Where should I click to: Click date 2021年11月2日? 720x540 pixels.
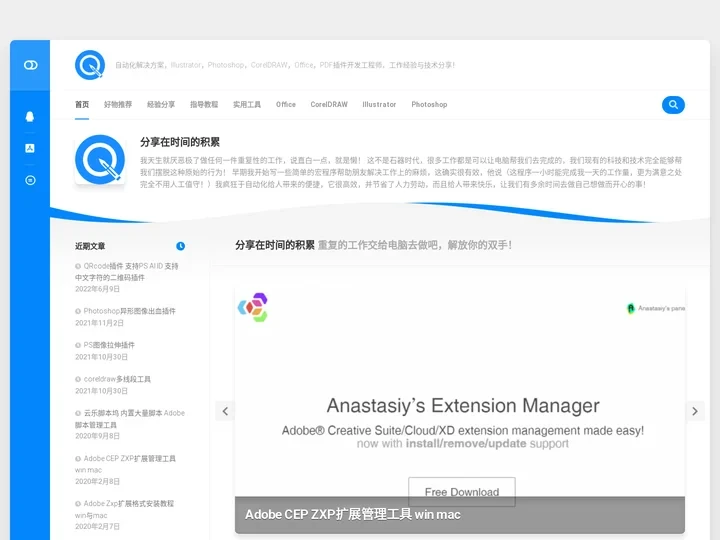point(99,323)
